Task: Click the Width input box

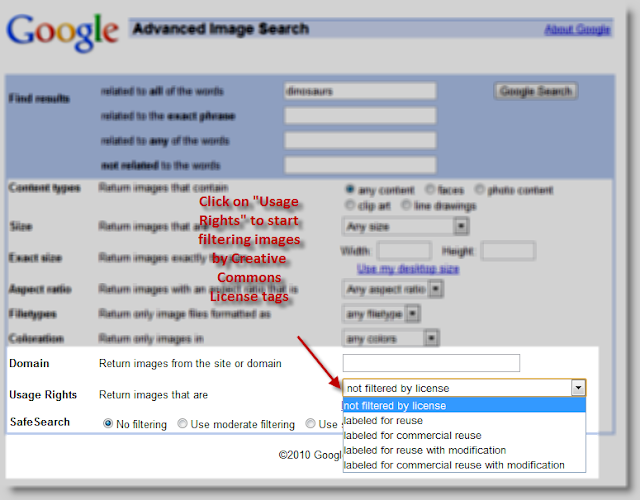Action: point(404,251)
